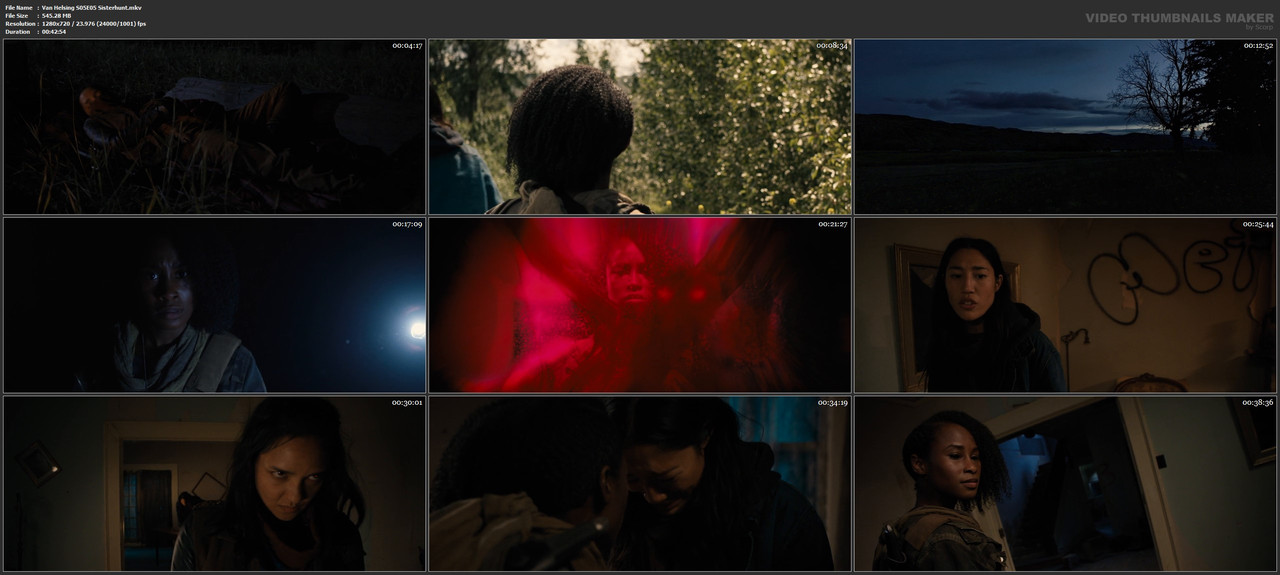Select the file name 'Van Helsing S05E05 Sisterhunt.mkv'
The height and width of the screenshot is (575, 1280).
click(x=92, y=8)
